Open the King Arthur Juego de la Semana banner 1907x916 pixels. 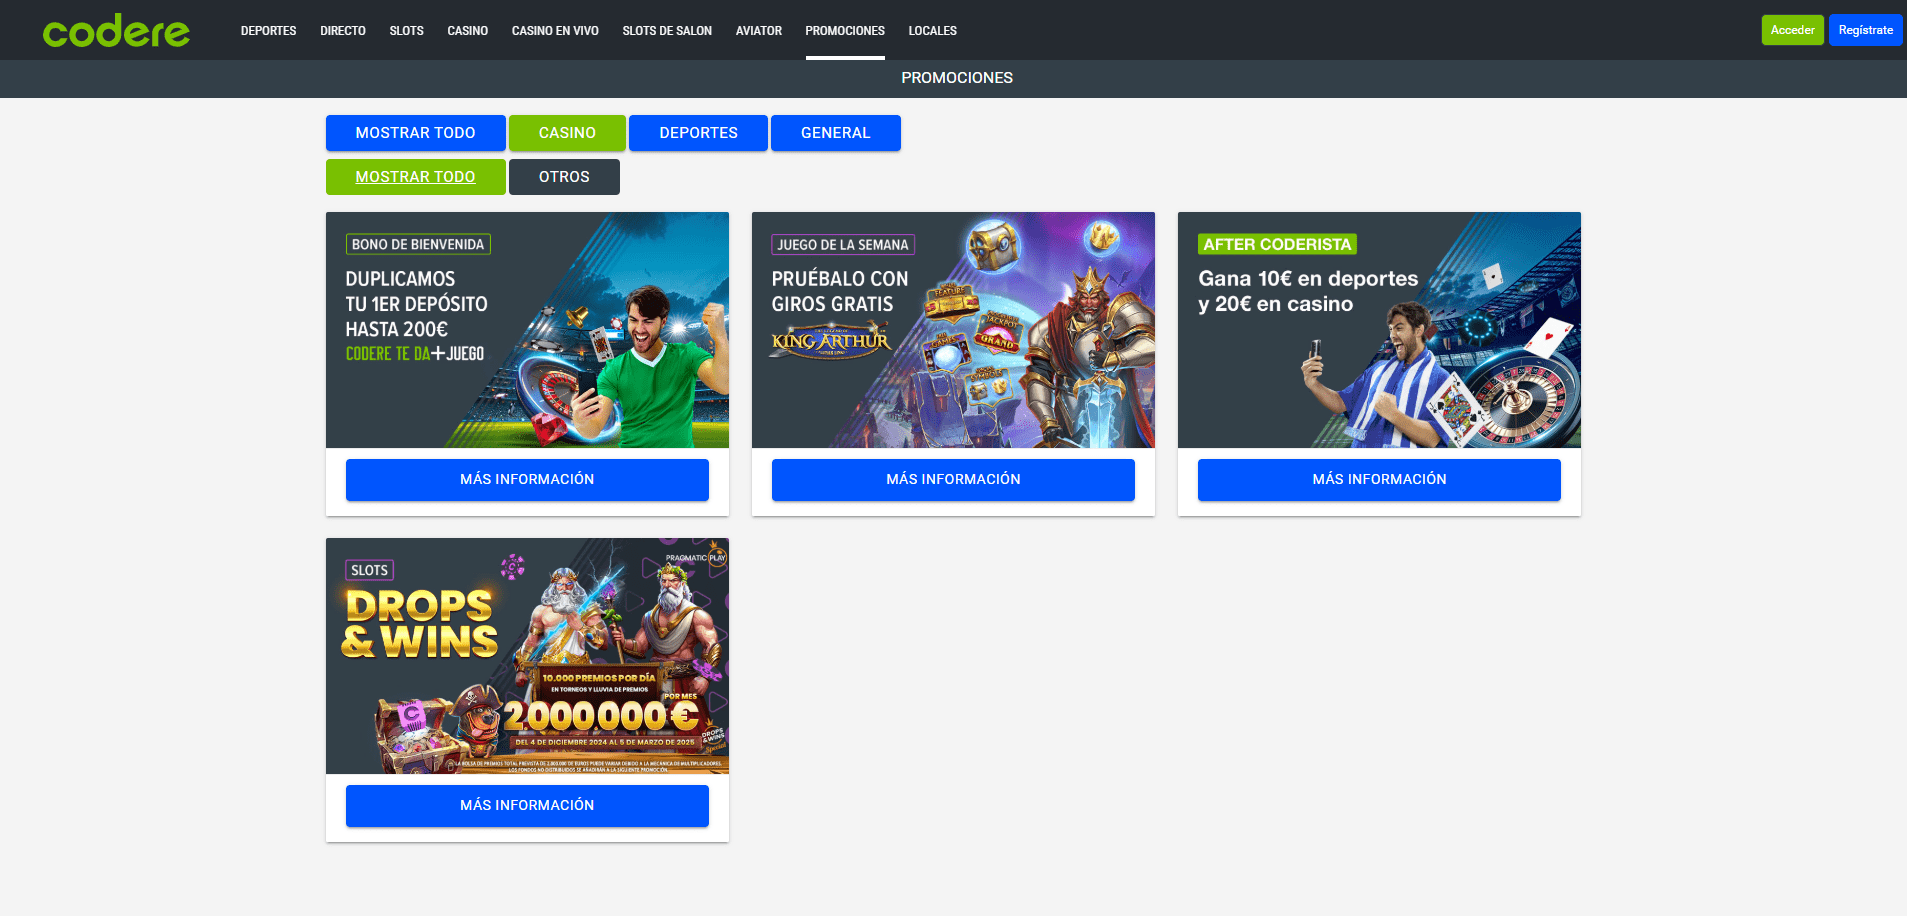click(x=953, y=330)
